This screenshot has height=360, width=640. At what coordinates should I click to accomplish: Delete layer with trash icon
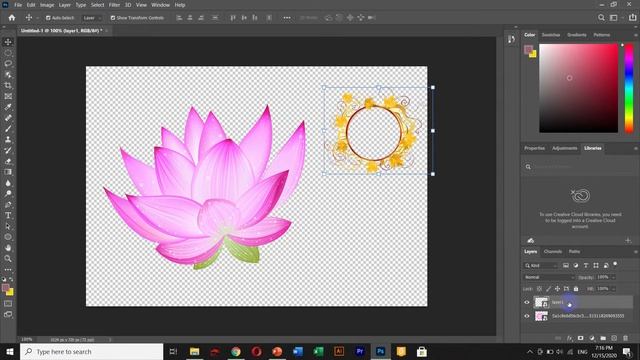(625, 338)
